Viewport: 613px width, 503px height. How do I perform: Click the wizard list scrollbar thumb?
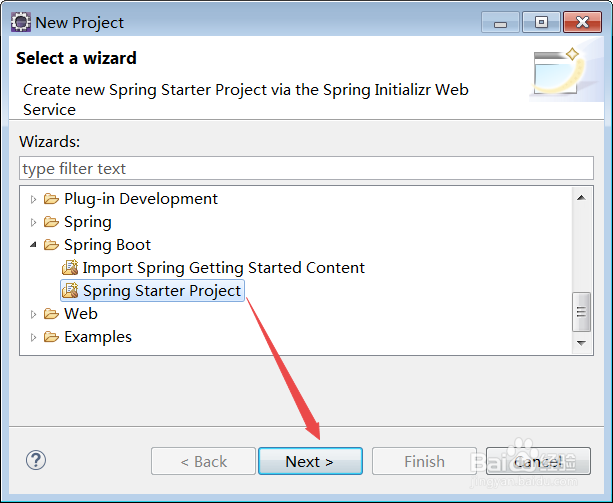pos(581,311)
